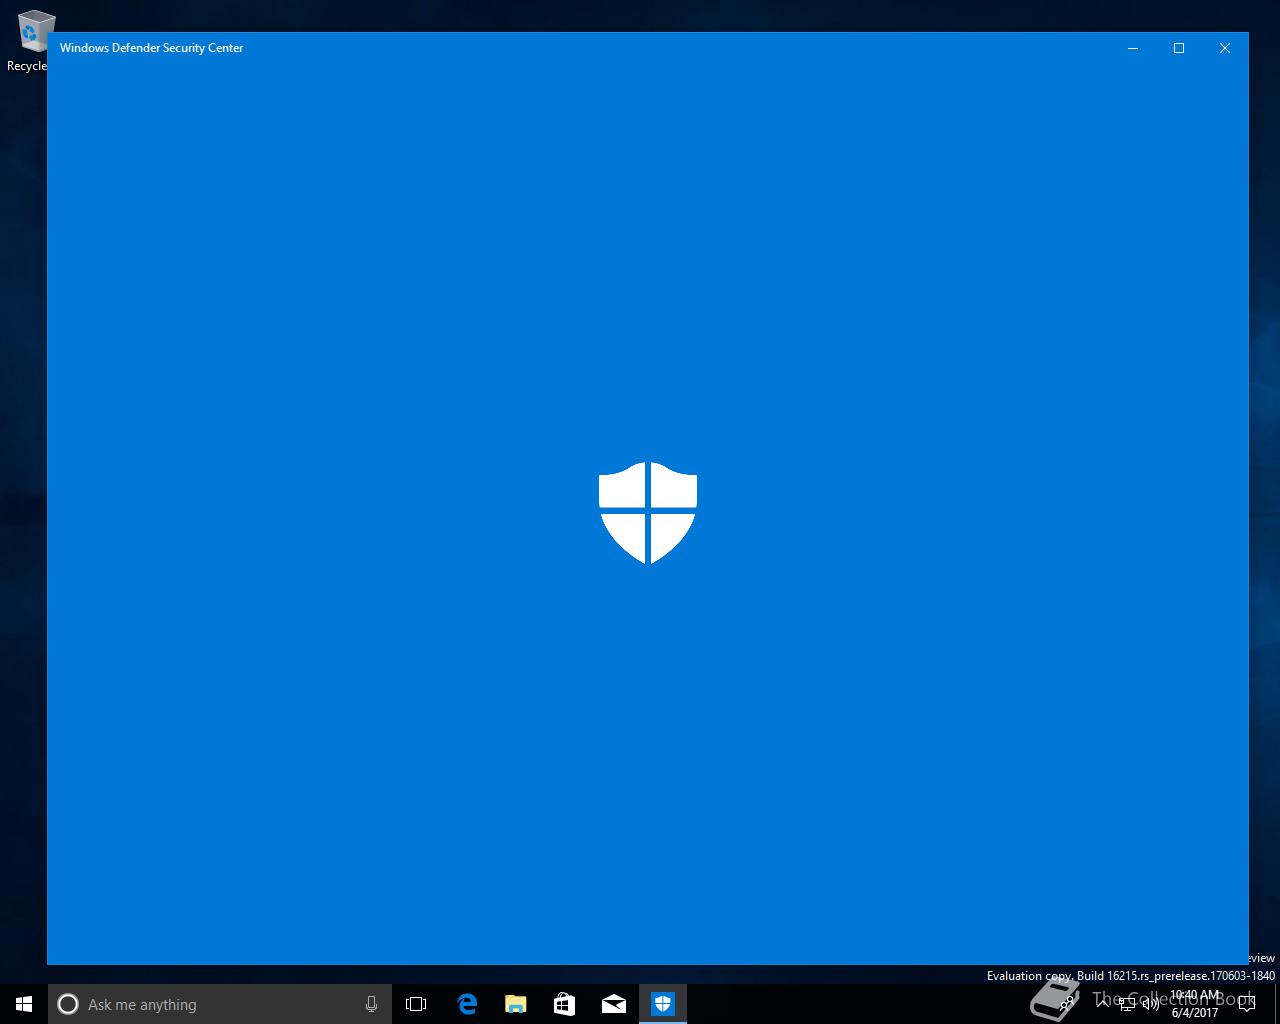Close the Windows Defender Security Center window
Viewport: 1280px width, 1024px height.
(x=1225, y=48)
